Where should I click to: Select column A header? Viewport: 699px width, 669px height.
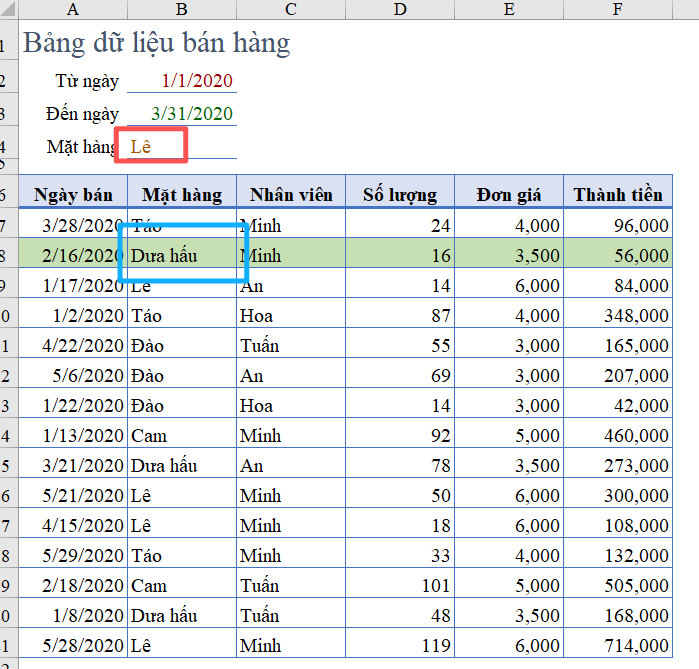click(73, 9)
